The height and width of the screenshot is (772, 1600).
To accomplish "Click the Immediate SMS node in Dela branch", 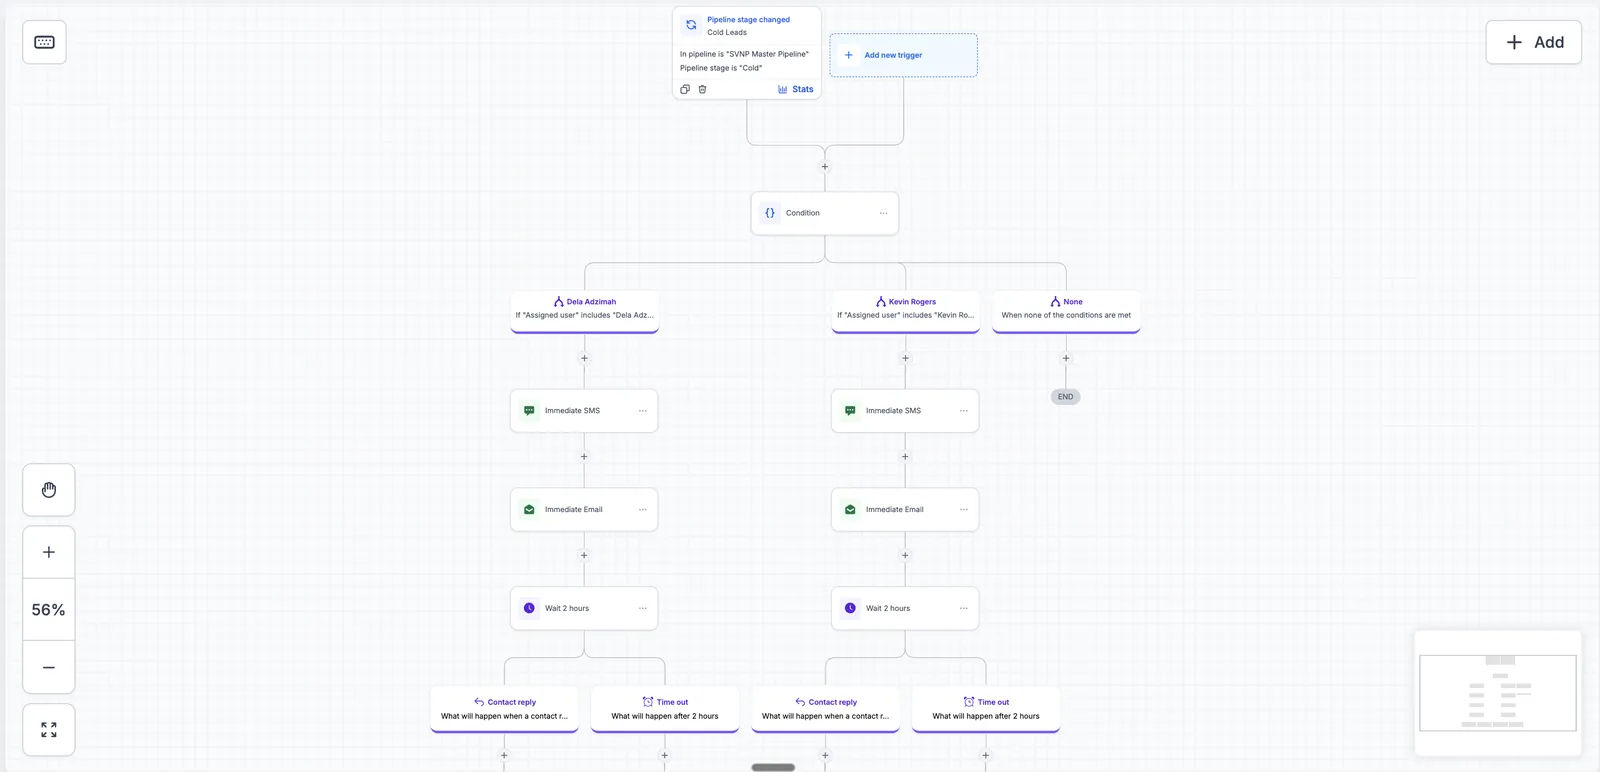I will pos(584,411).
